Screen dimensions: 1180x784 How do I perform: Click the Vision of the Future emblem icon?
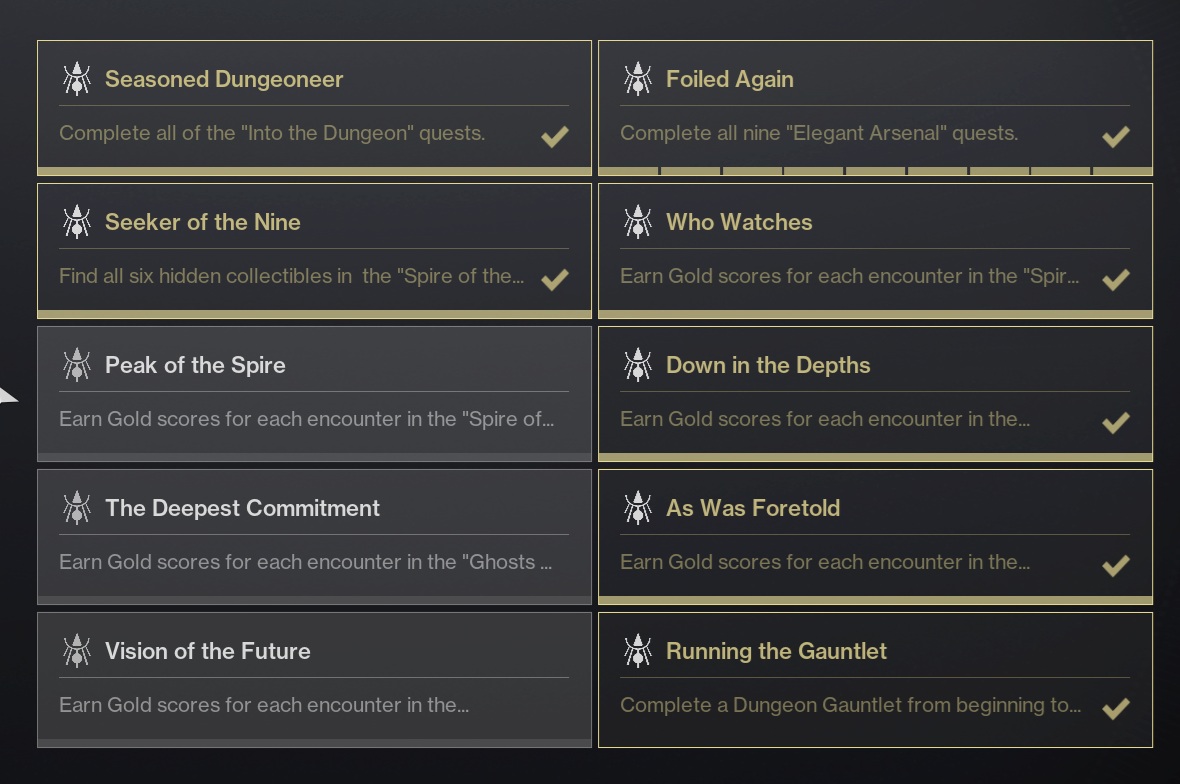coord(77,650)
